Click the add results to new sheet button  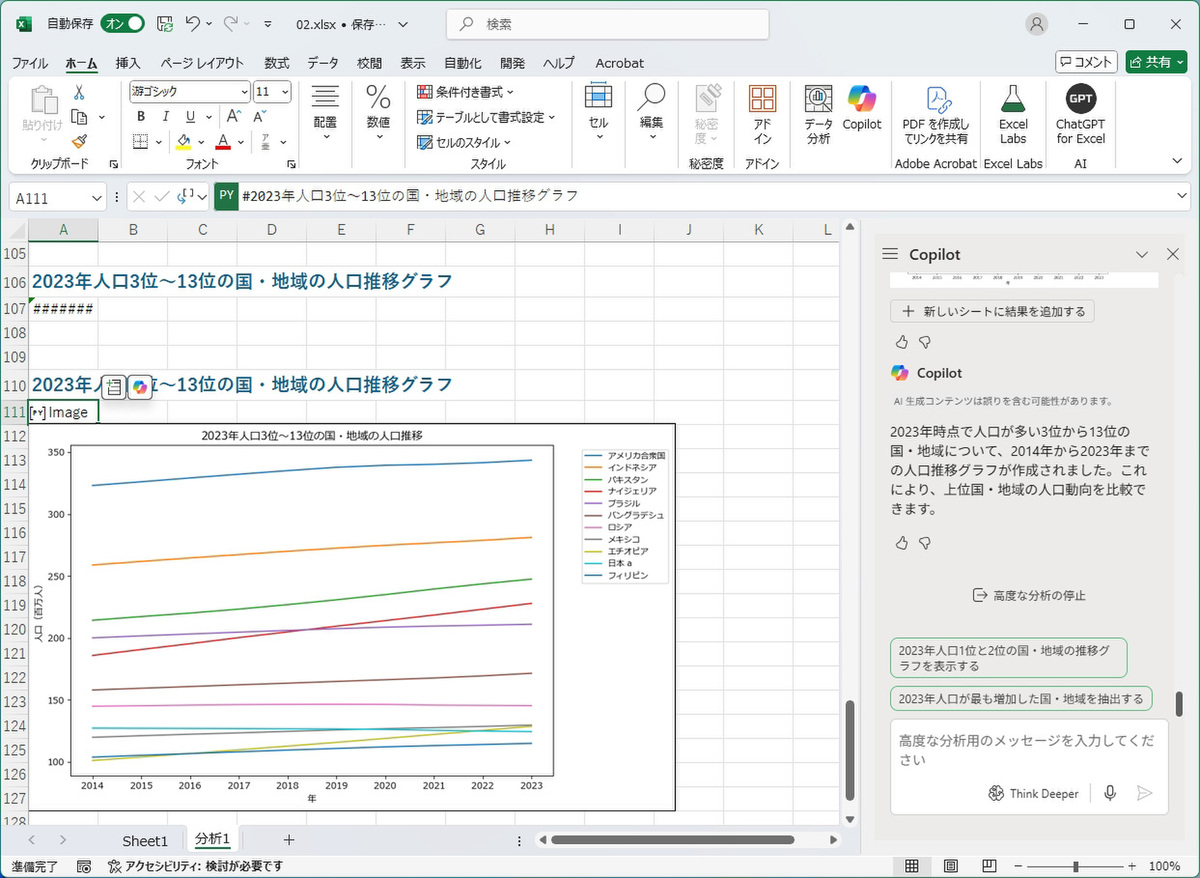(x=992, y=311)
